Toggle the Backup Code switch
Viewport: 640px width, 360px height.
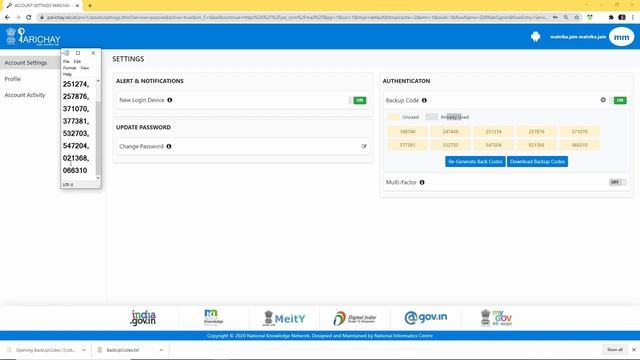(618, 100)
